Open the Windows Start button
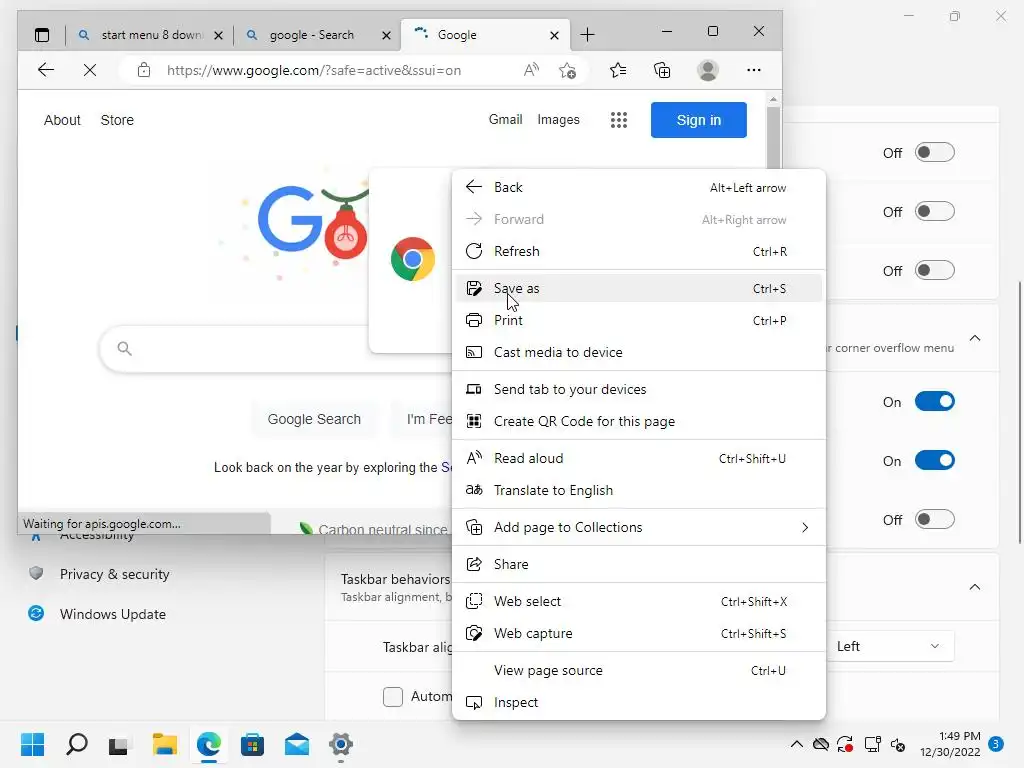The height and width of the screenshot is (768, 1024). [x=33, y=744]
